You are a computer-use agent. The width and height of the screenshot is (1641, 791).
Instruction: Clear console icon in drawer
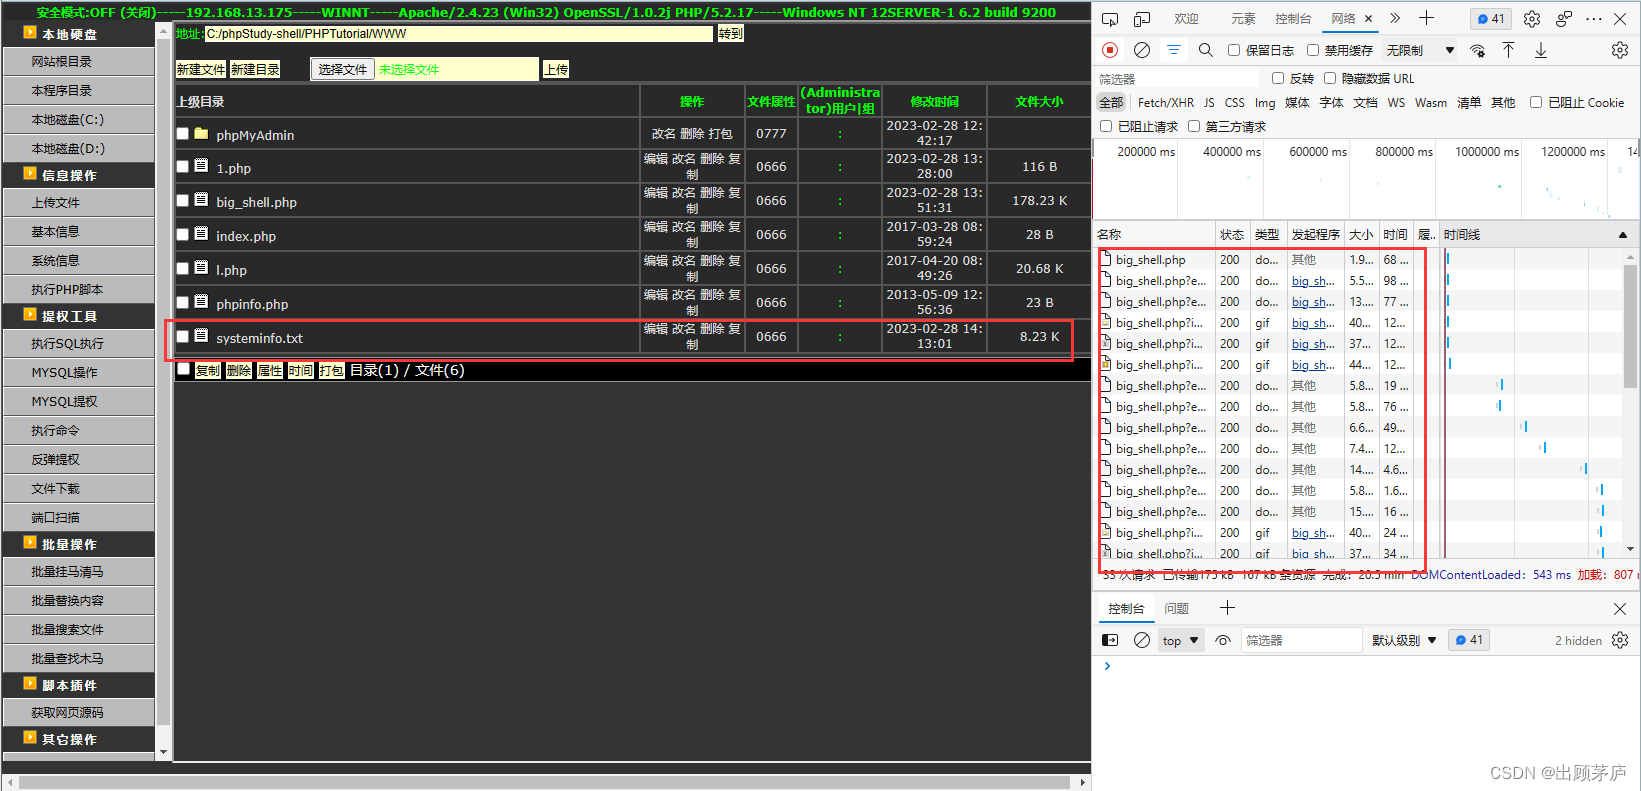(x=1142, y=640)
